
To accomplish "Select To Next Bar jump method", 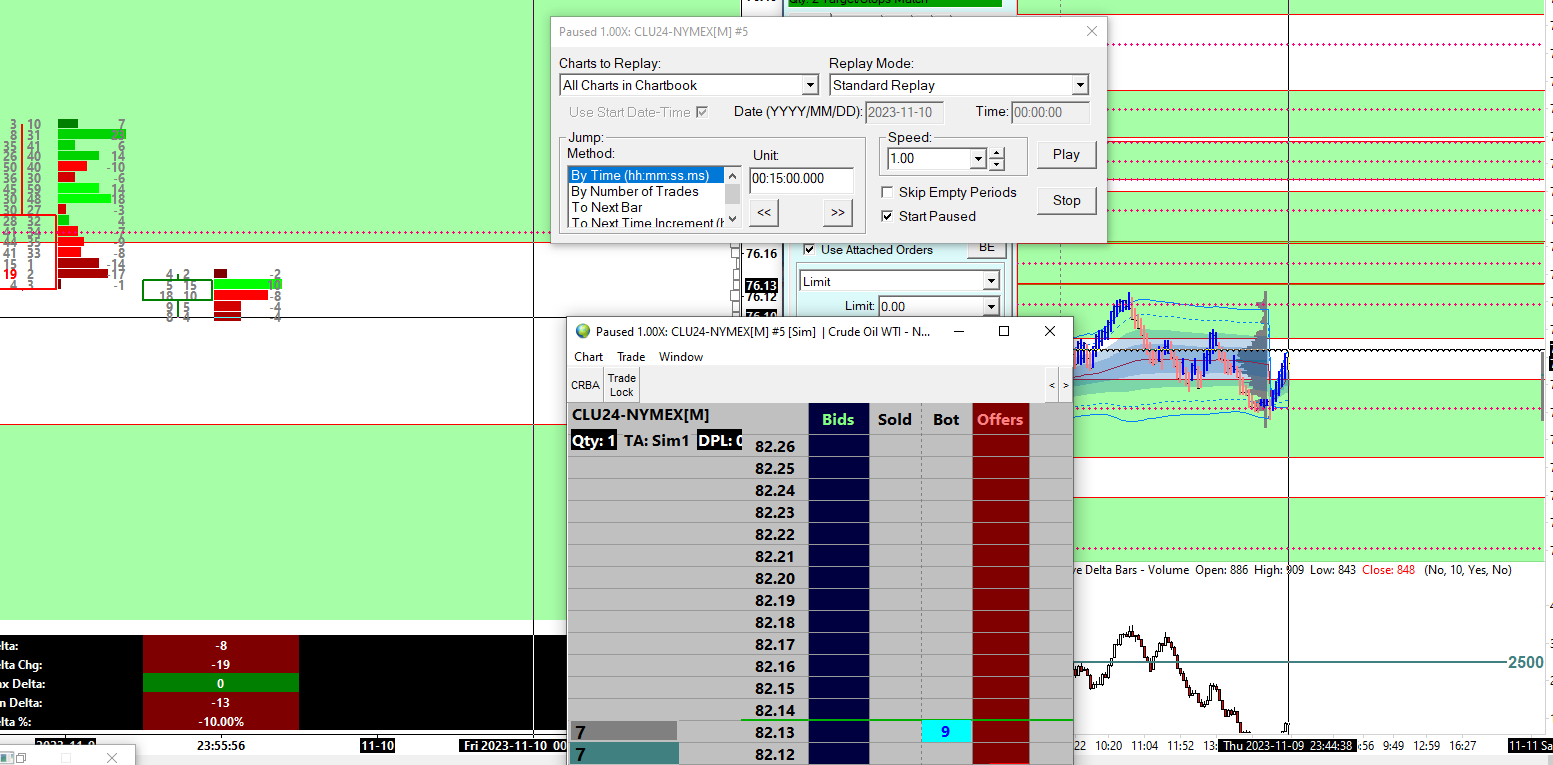I will click(x=646, y=207).
